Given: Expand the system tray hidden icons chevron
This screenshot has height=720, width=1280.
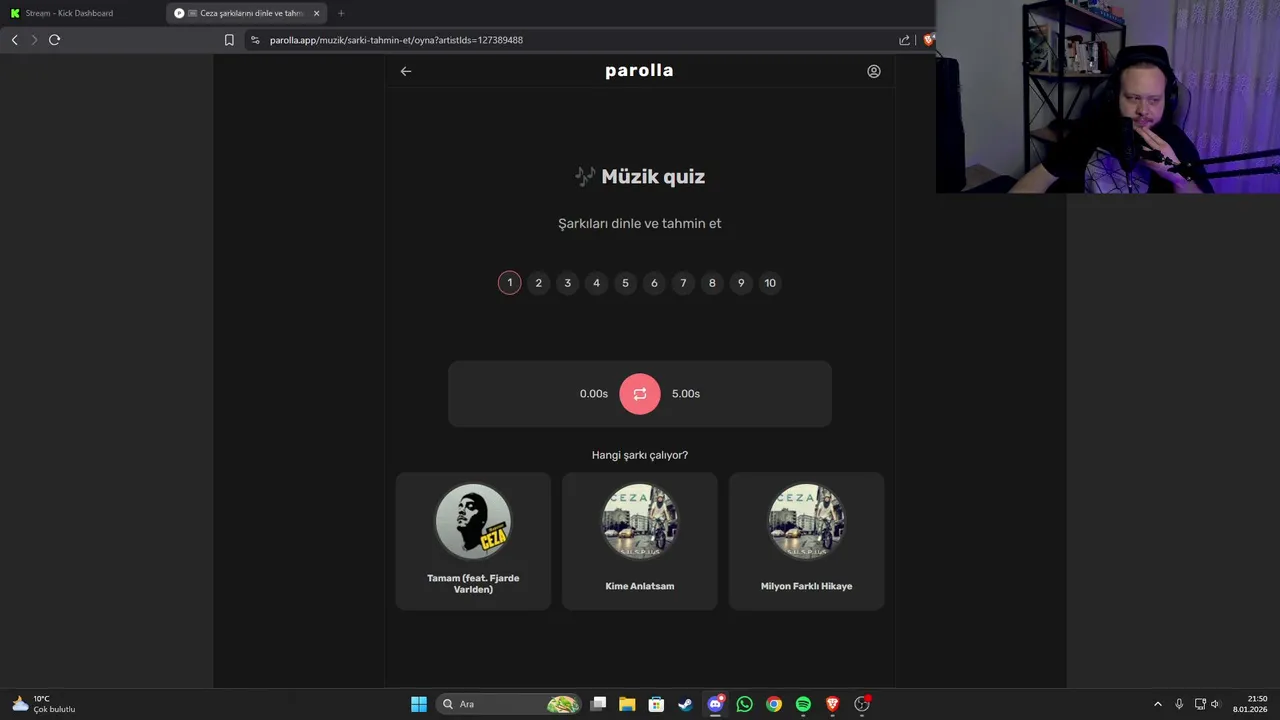Looking at the screenshot, I should pos(1158,704).
